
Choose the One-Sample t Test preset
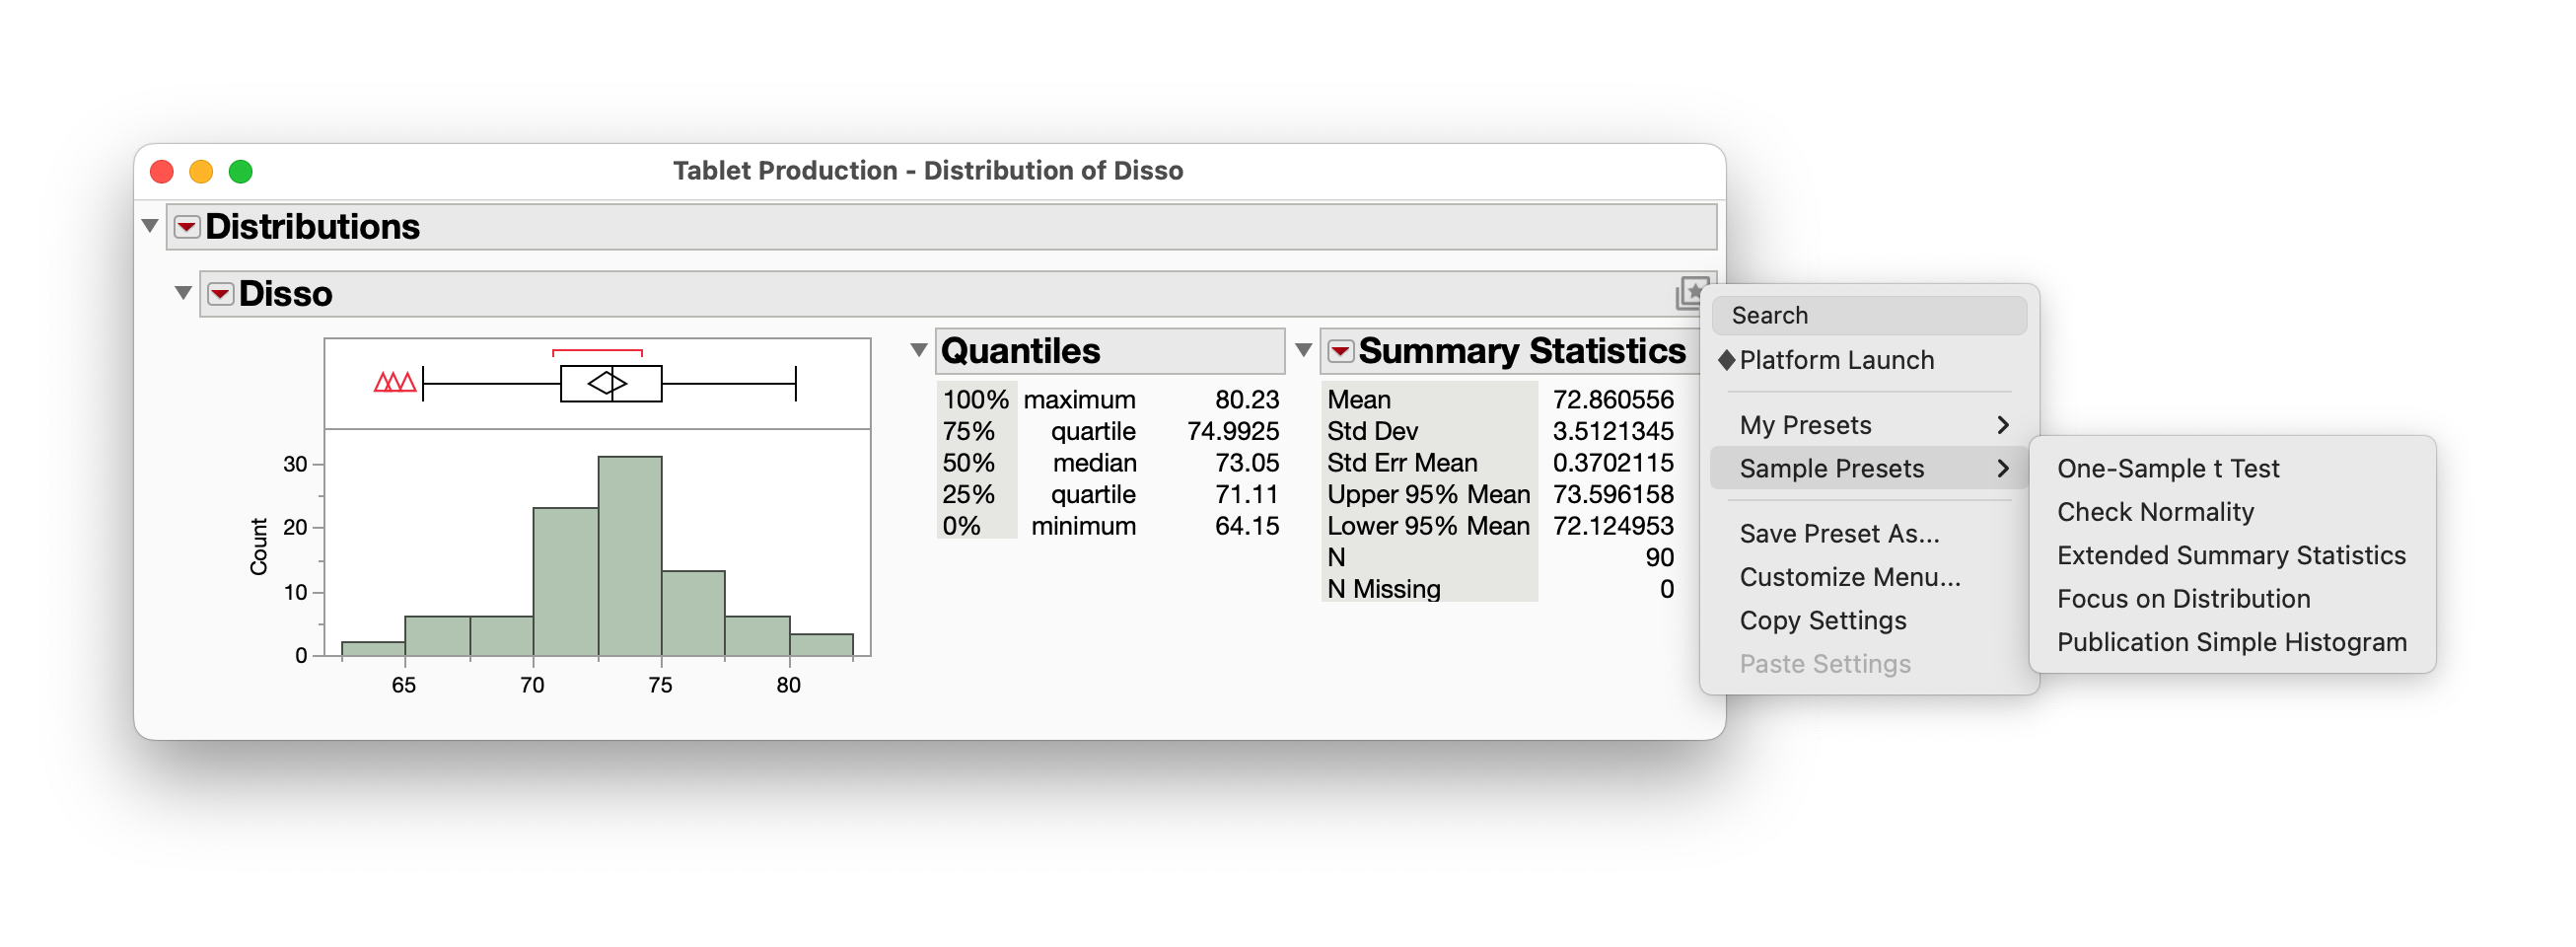(x=2167, y=468)
